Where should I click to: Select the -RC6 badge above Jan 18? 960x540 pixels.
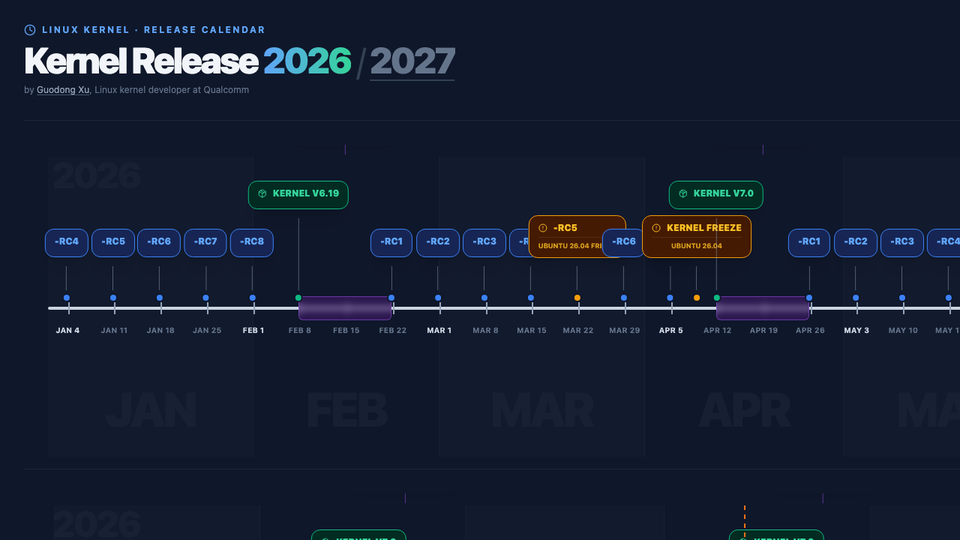coord(159,242)
